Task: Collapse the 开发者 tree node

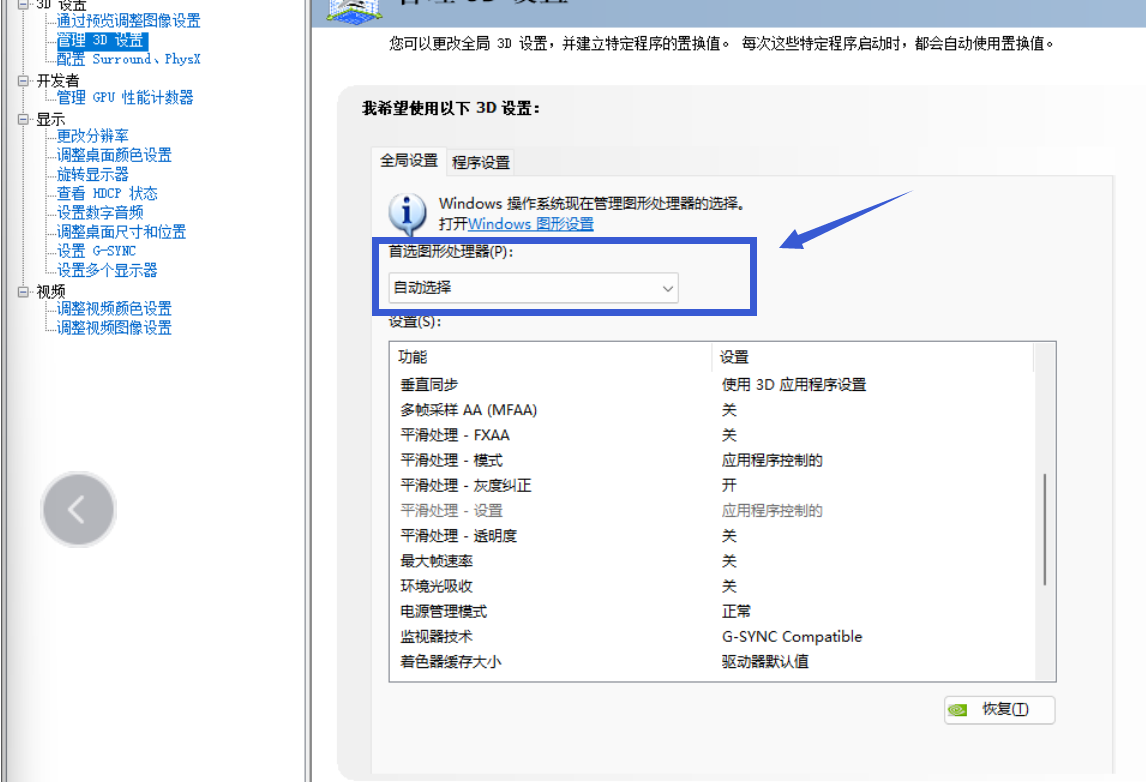Action: (x=23, y=80)
